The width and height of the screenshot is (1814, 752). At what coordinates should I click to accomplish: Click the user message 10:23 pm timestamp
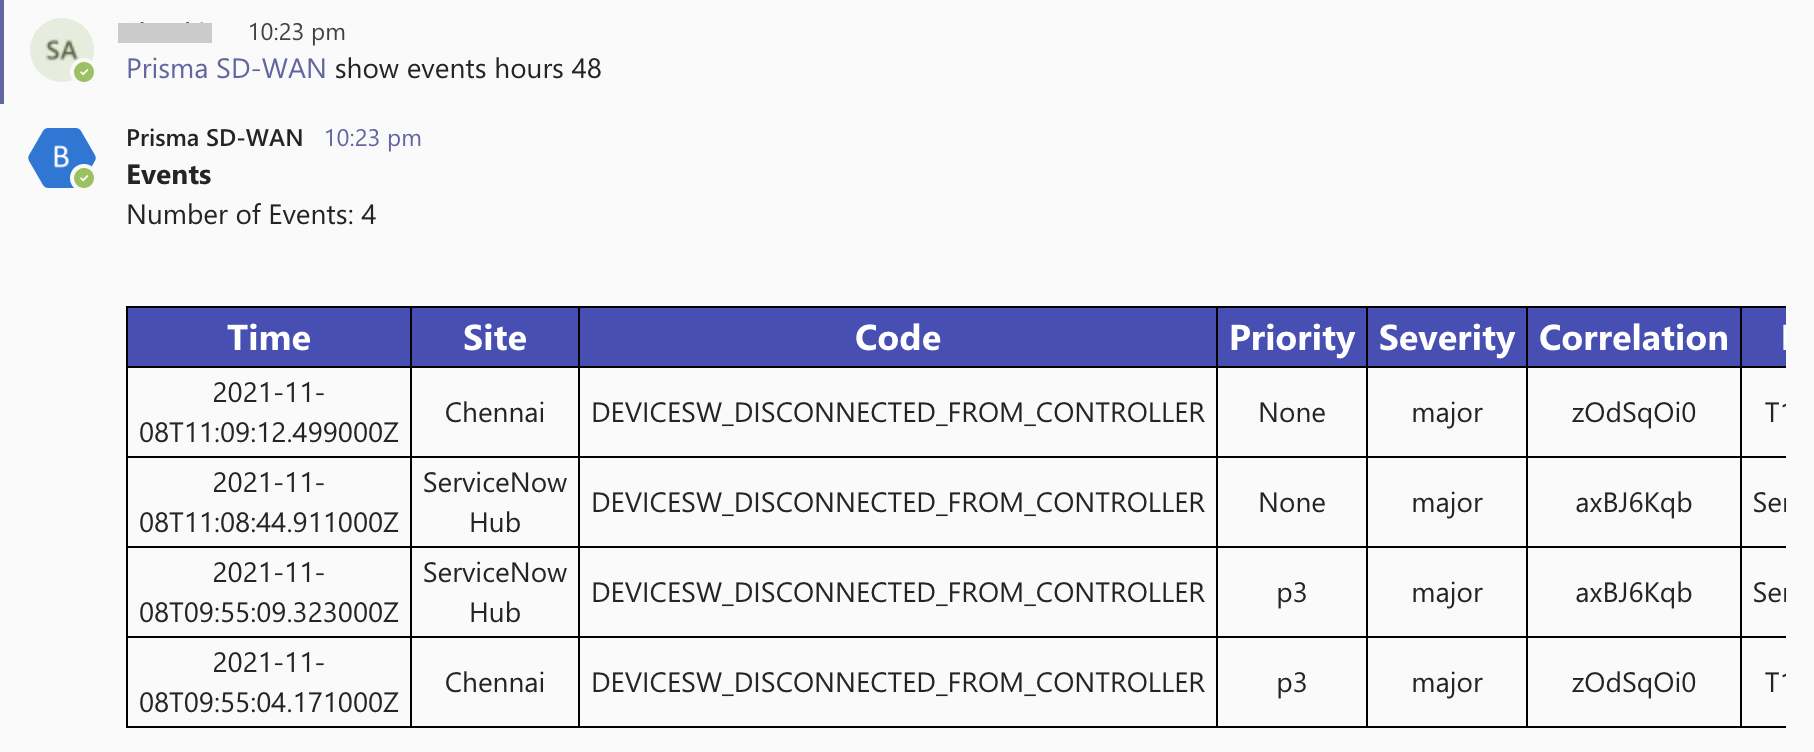[x=296, y=32]
